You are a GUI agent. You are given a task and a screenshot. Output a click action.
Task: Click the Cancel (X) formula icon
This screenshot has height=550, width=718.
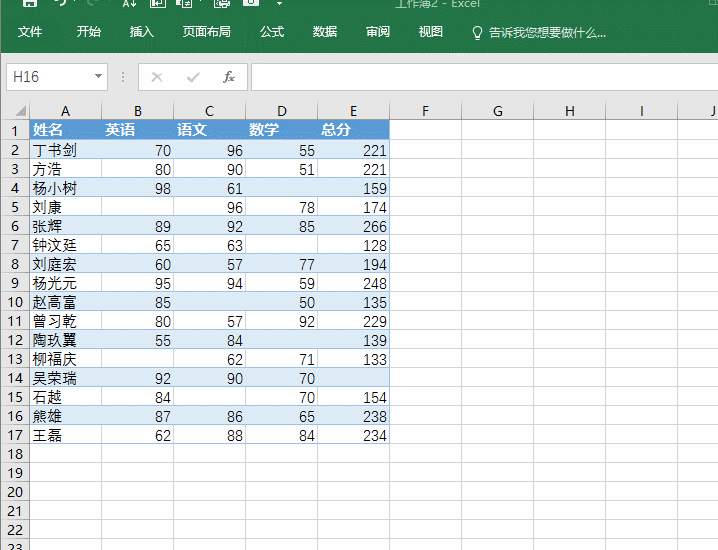point(157,77)
